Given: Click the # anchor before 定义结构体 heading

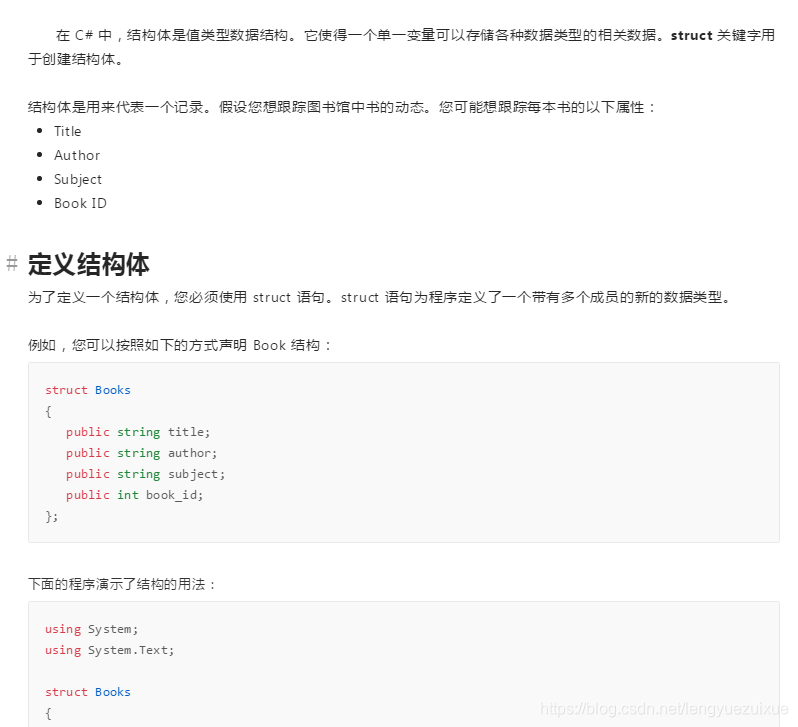Looking at the screenshot, I should [x=12, y=264].
